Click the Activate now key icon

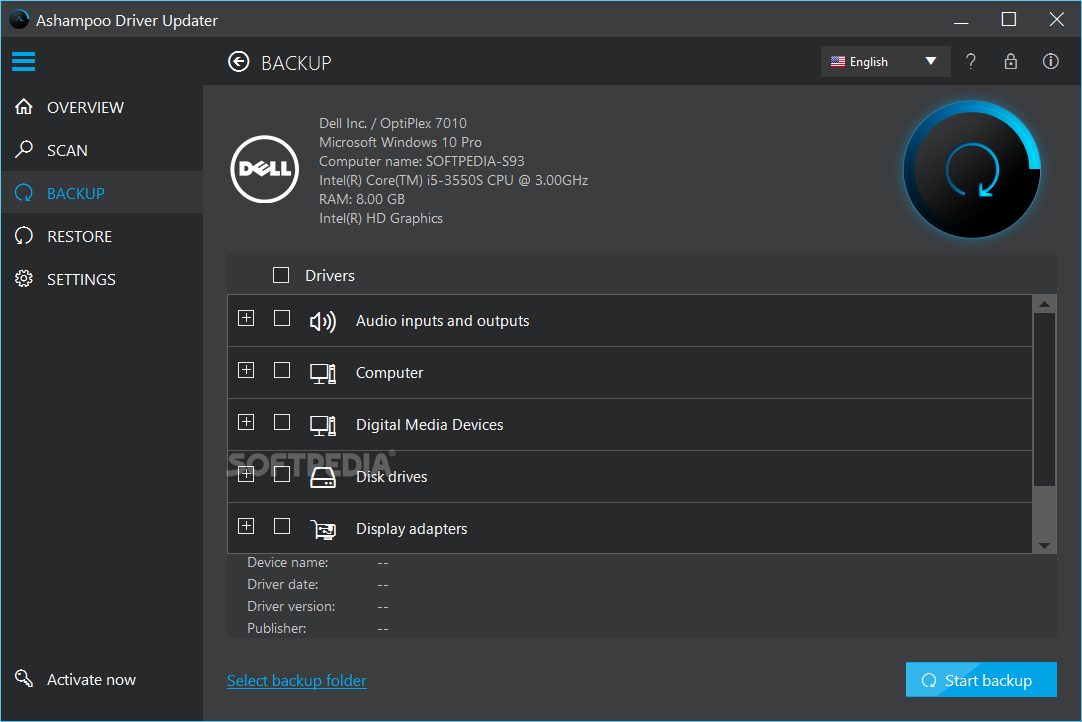pos(24,679)
